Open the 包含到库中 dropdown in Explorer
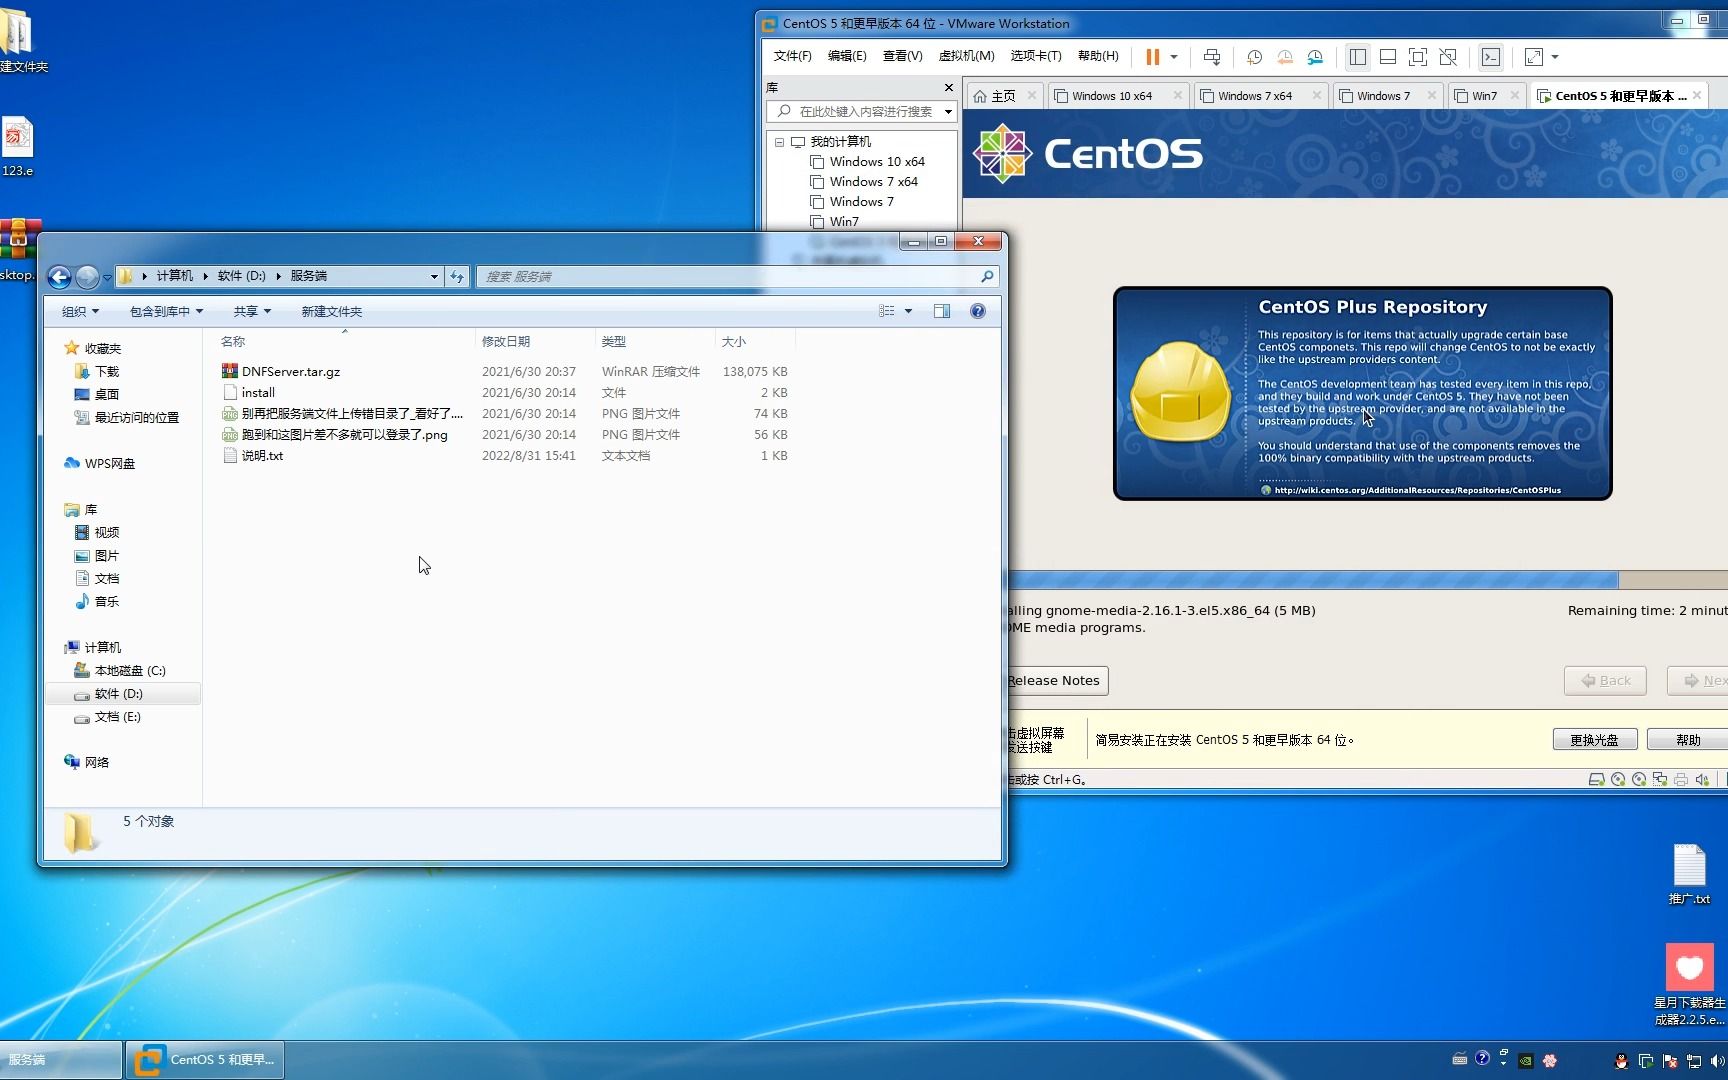The image size is (1728, 1080). pyautogui.click(x=166, y=312)
